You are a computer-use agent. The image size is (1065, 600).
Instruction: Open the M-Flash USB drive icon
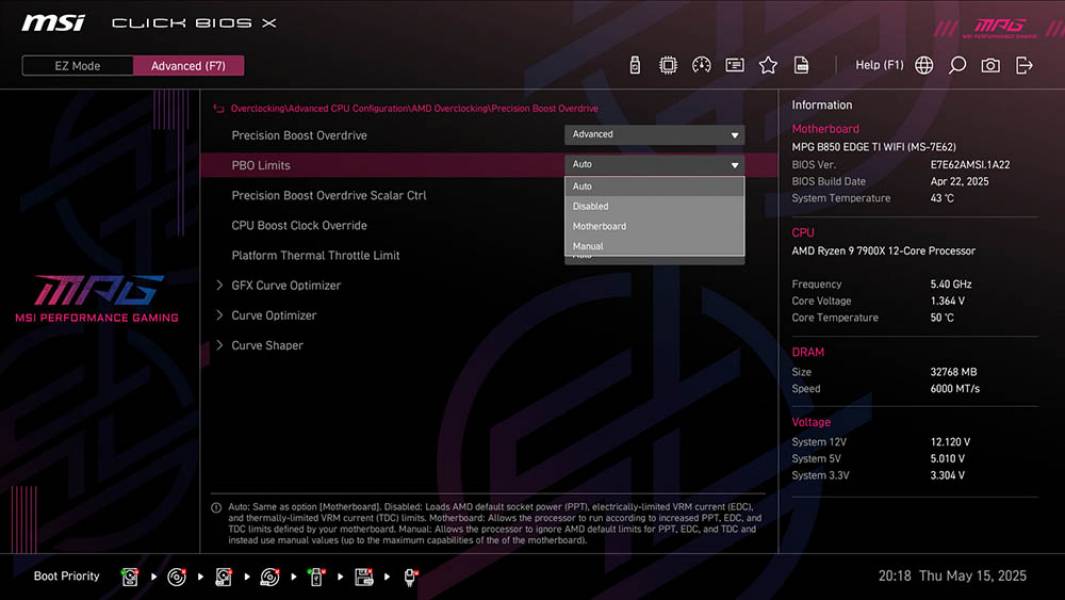click(x=634, y=65)
